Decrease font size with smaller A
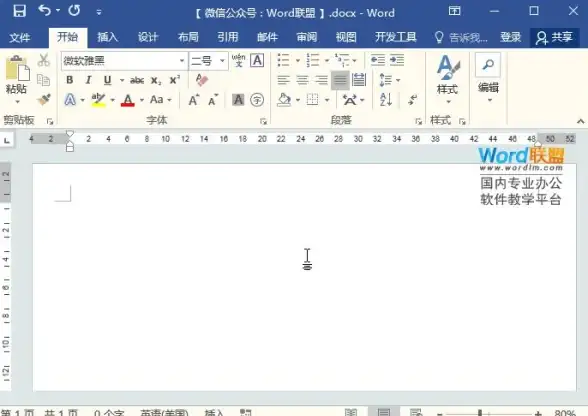The image size is (588, 416). [213, 100]
